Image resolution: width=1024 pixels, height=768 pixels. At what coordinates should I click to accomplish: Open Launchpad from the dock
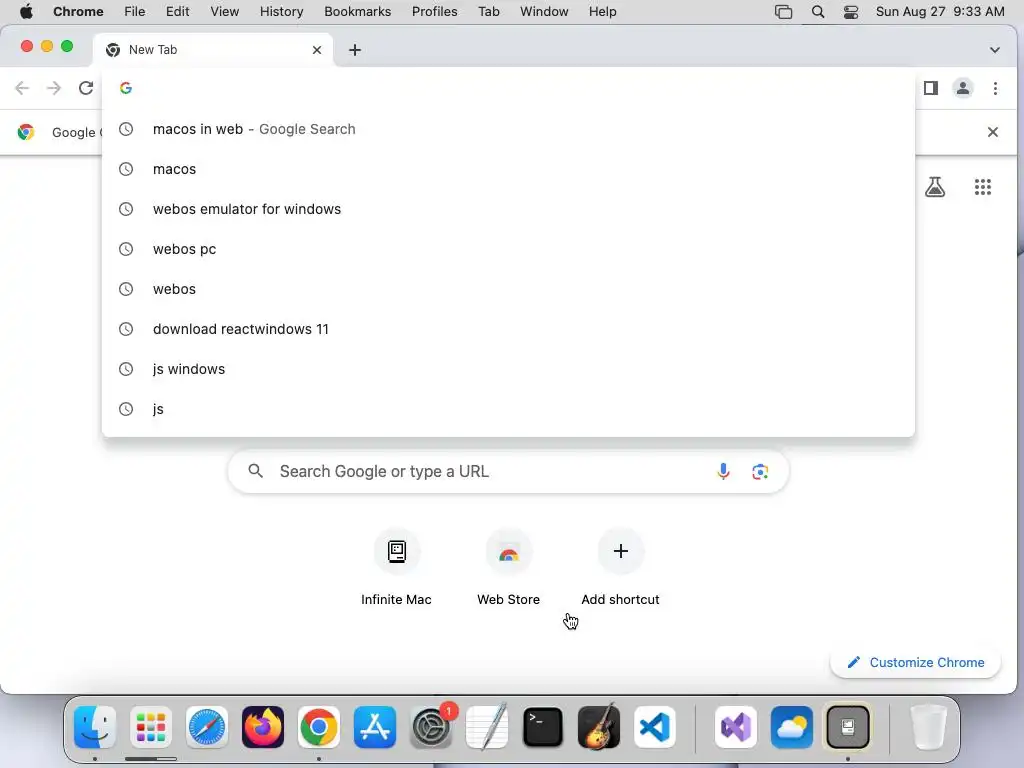click(151, 727)
